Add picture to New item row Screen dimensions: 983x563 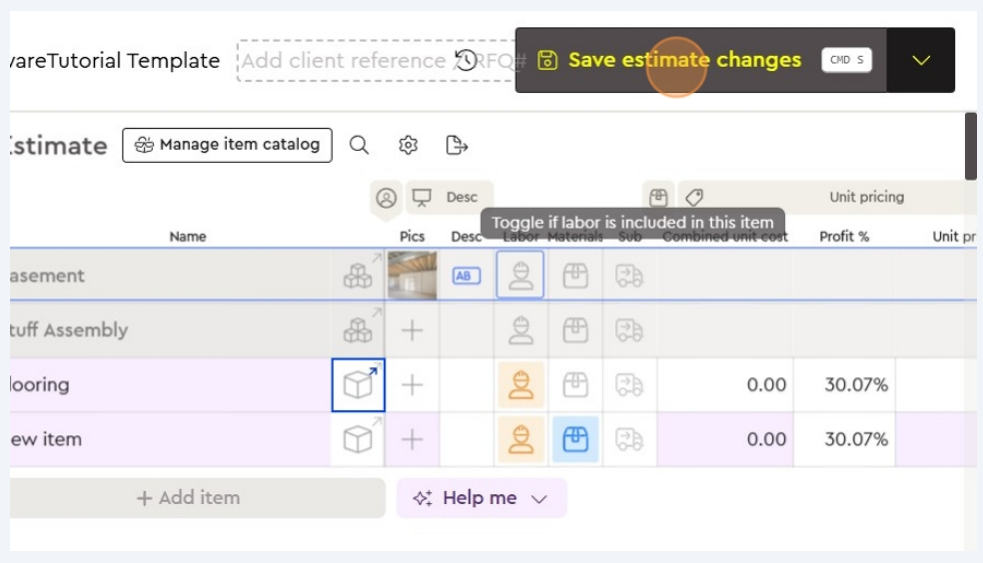(x=412, y=439)
